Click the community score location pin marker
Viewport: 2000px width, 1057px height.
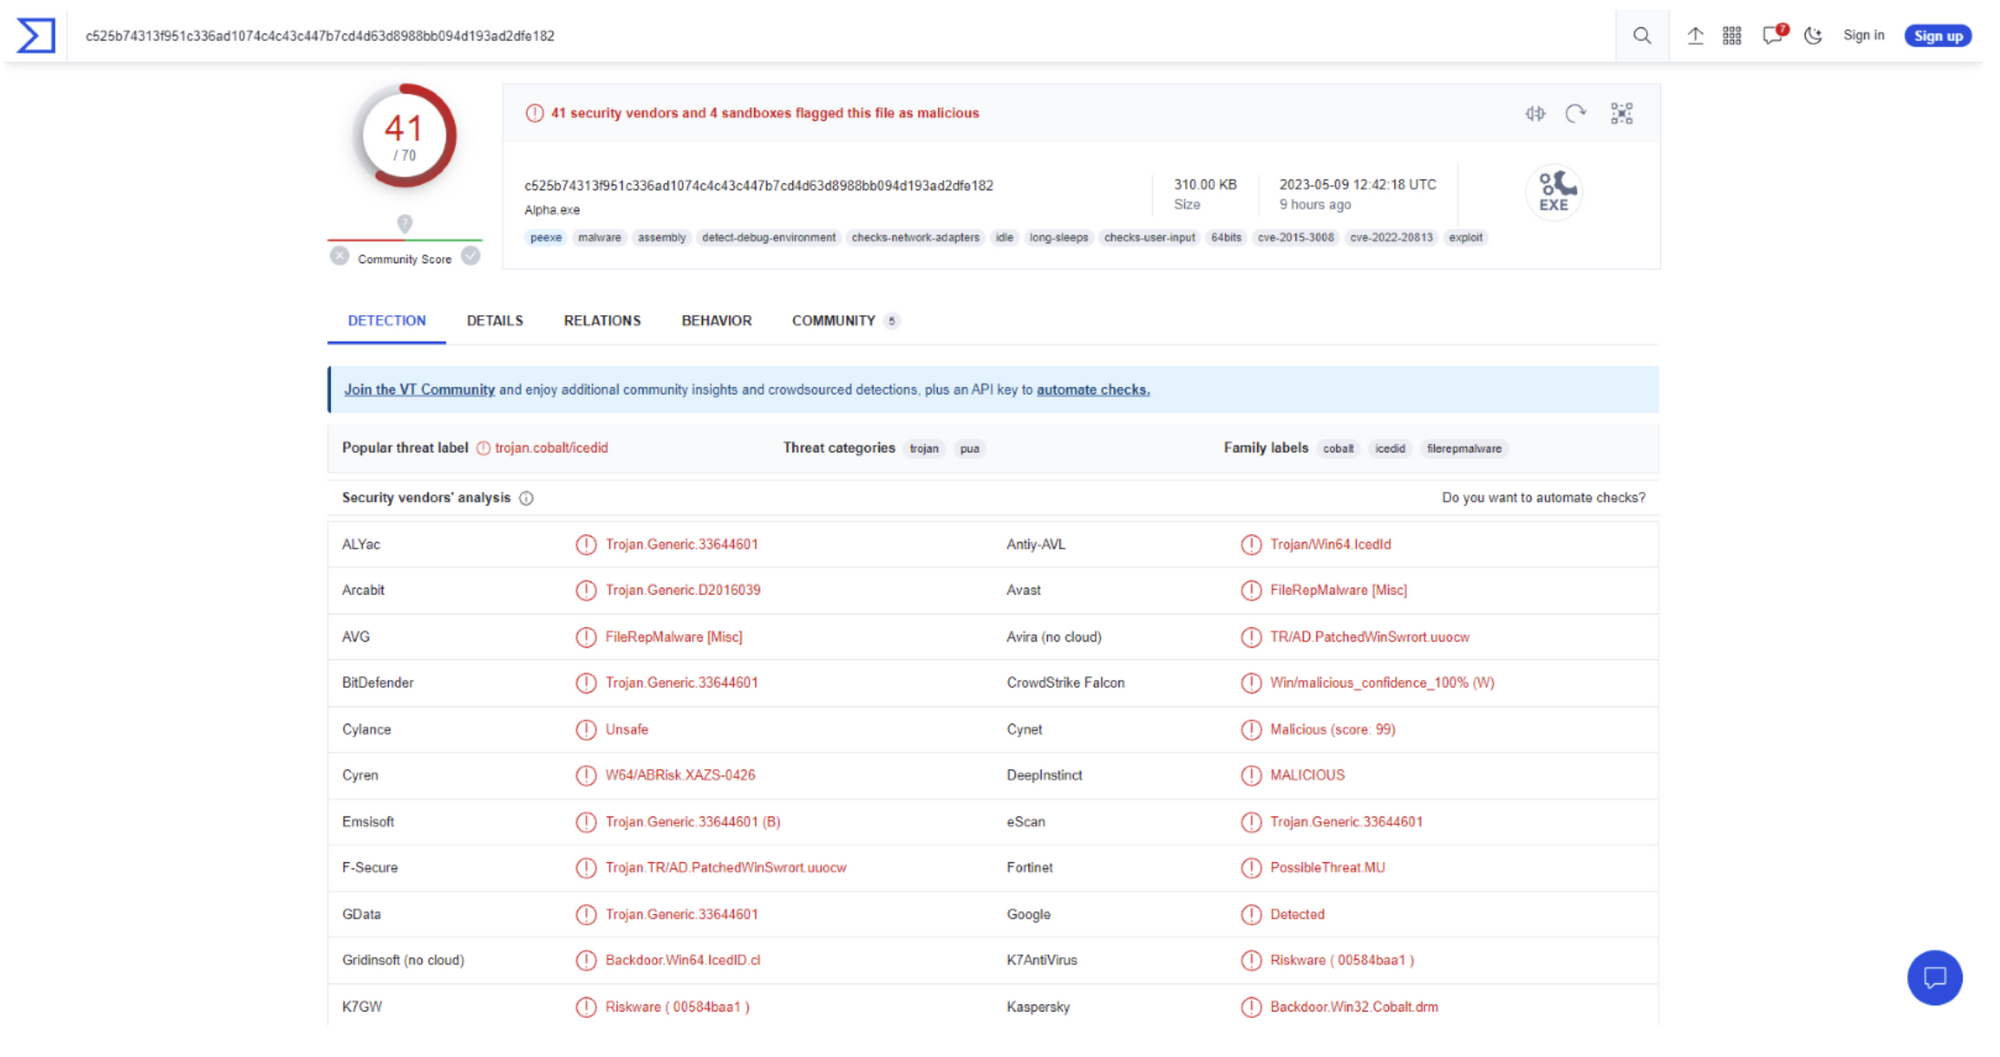pyautogui.click(x=405, y=224)
